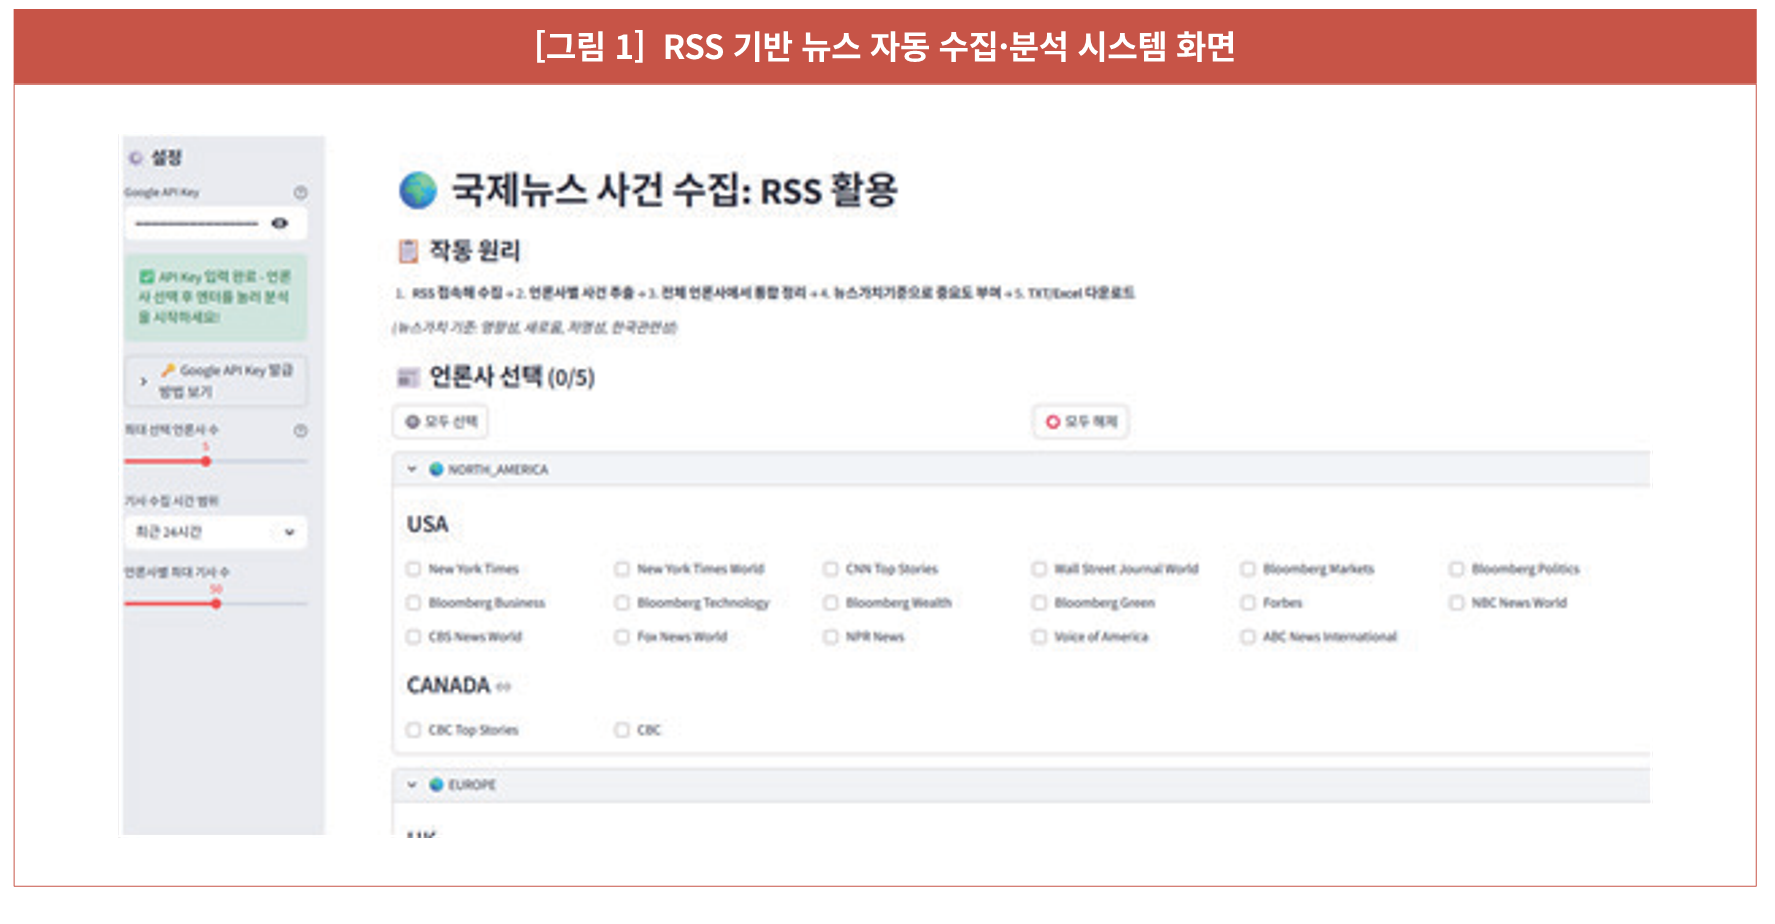Click the newspaper icon by 언론사 선택
Image resolution: width=1775 pixels, height=924 pixels.
[x=408, y=378]
